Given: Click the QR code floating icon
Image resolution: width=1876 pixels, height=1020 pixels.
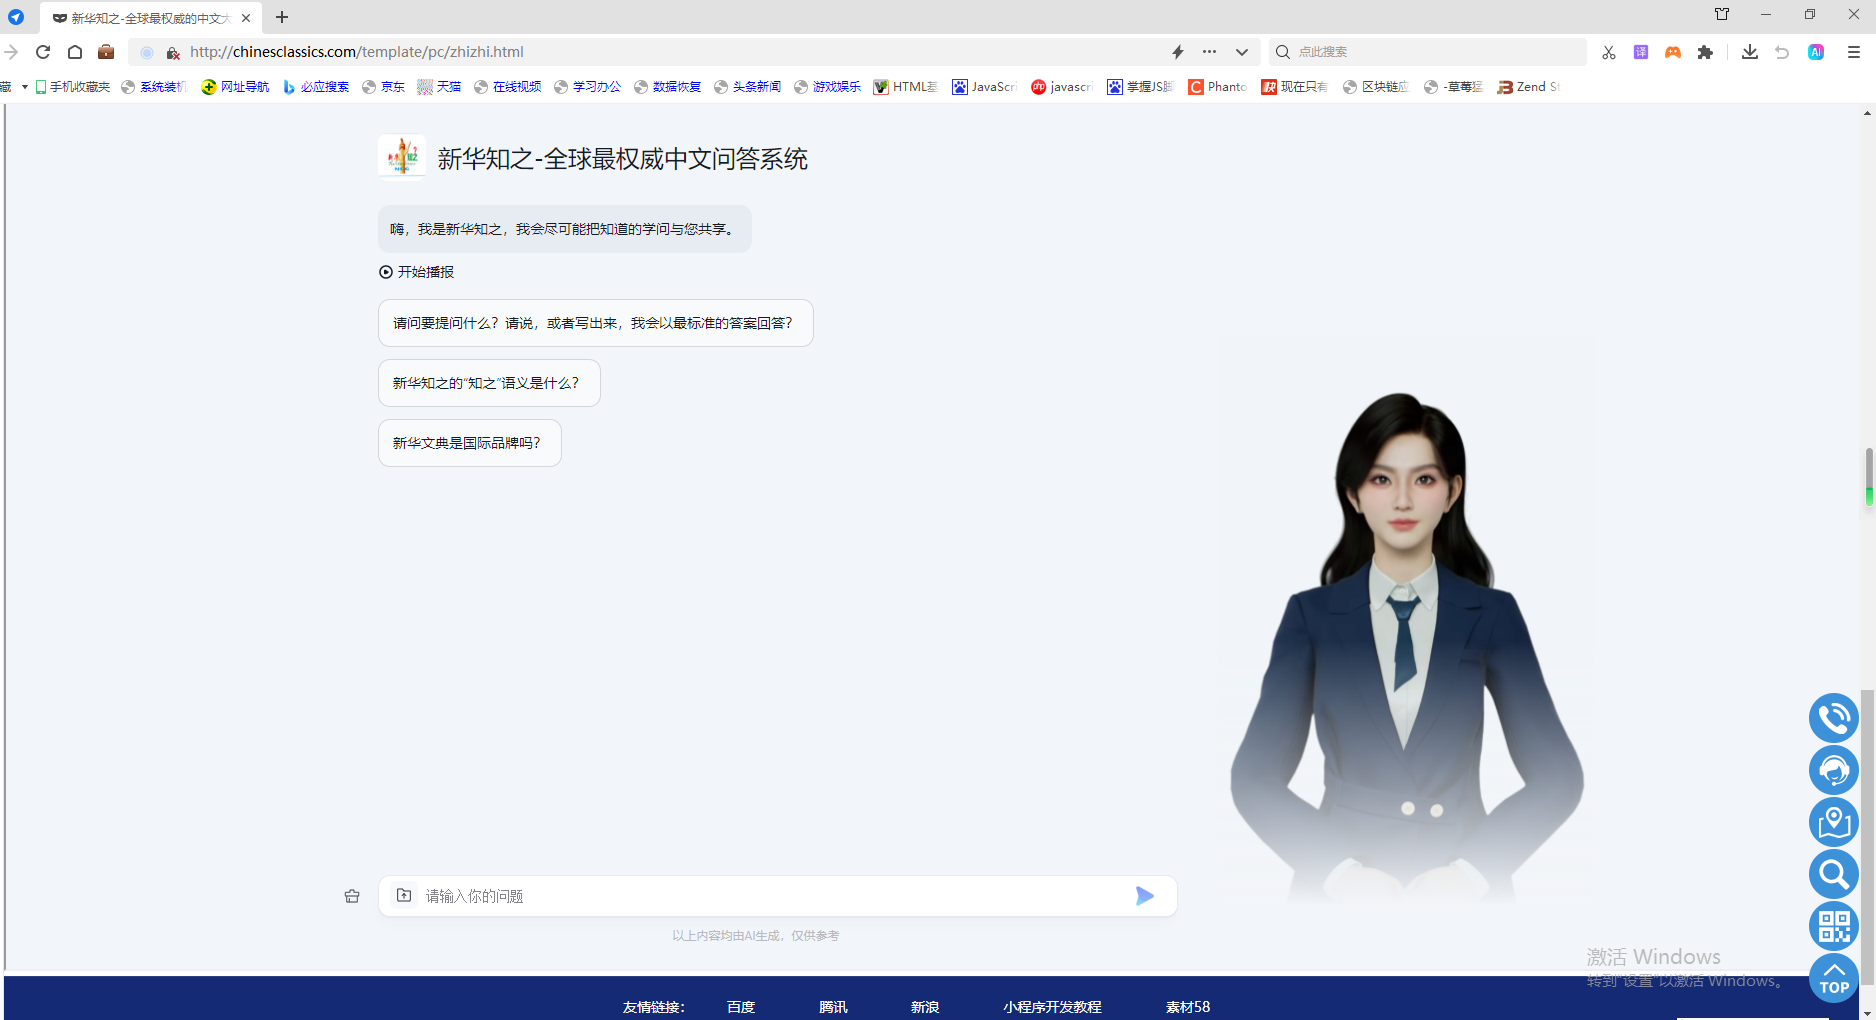Looking at the screenshot, I should coord(1834,926).
